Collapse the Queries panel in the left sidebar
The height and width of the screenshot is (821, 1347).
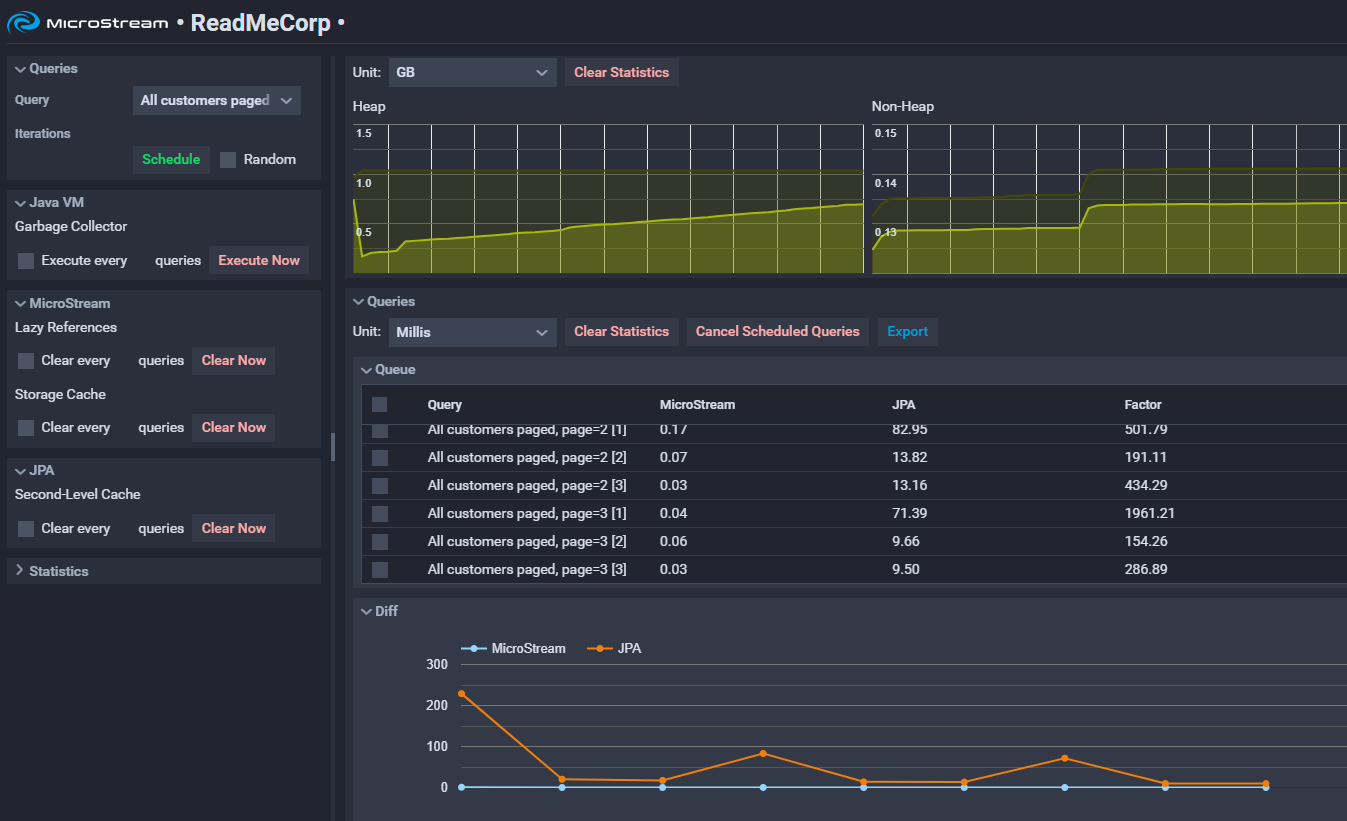tap(46, 69)
